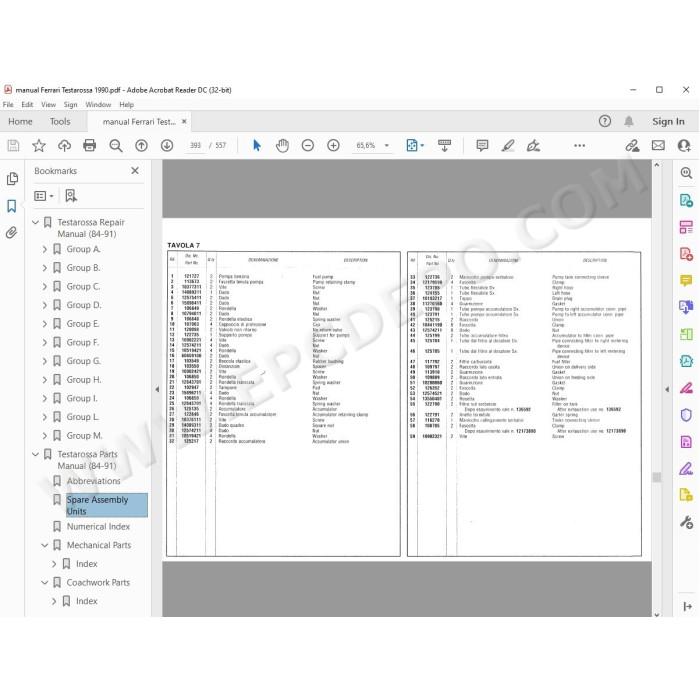Collapse the Mechanical Parts bookmark

[45, 546]
